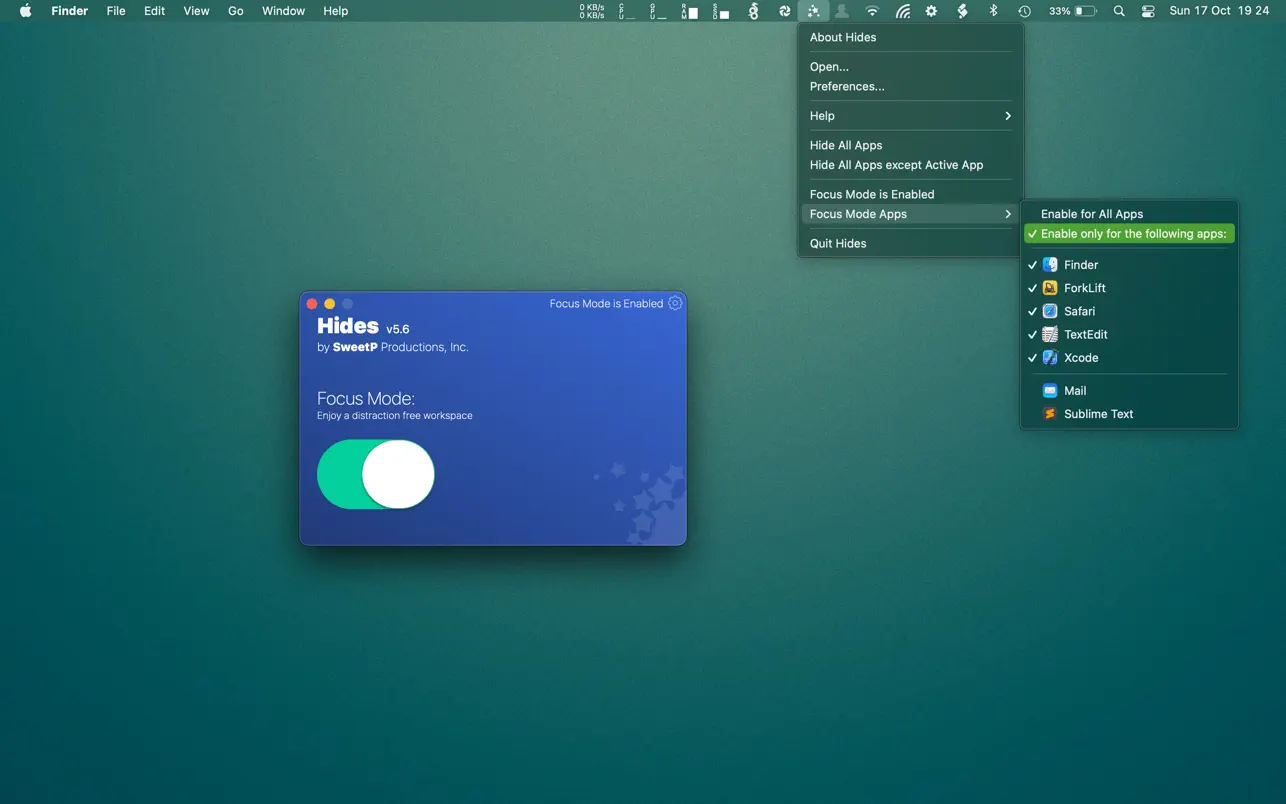Choose Preferences... from Hides menu
1286x804 pixels.
coord(847,87)
